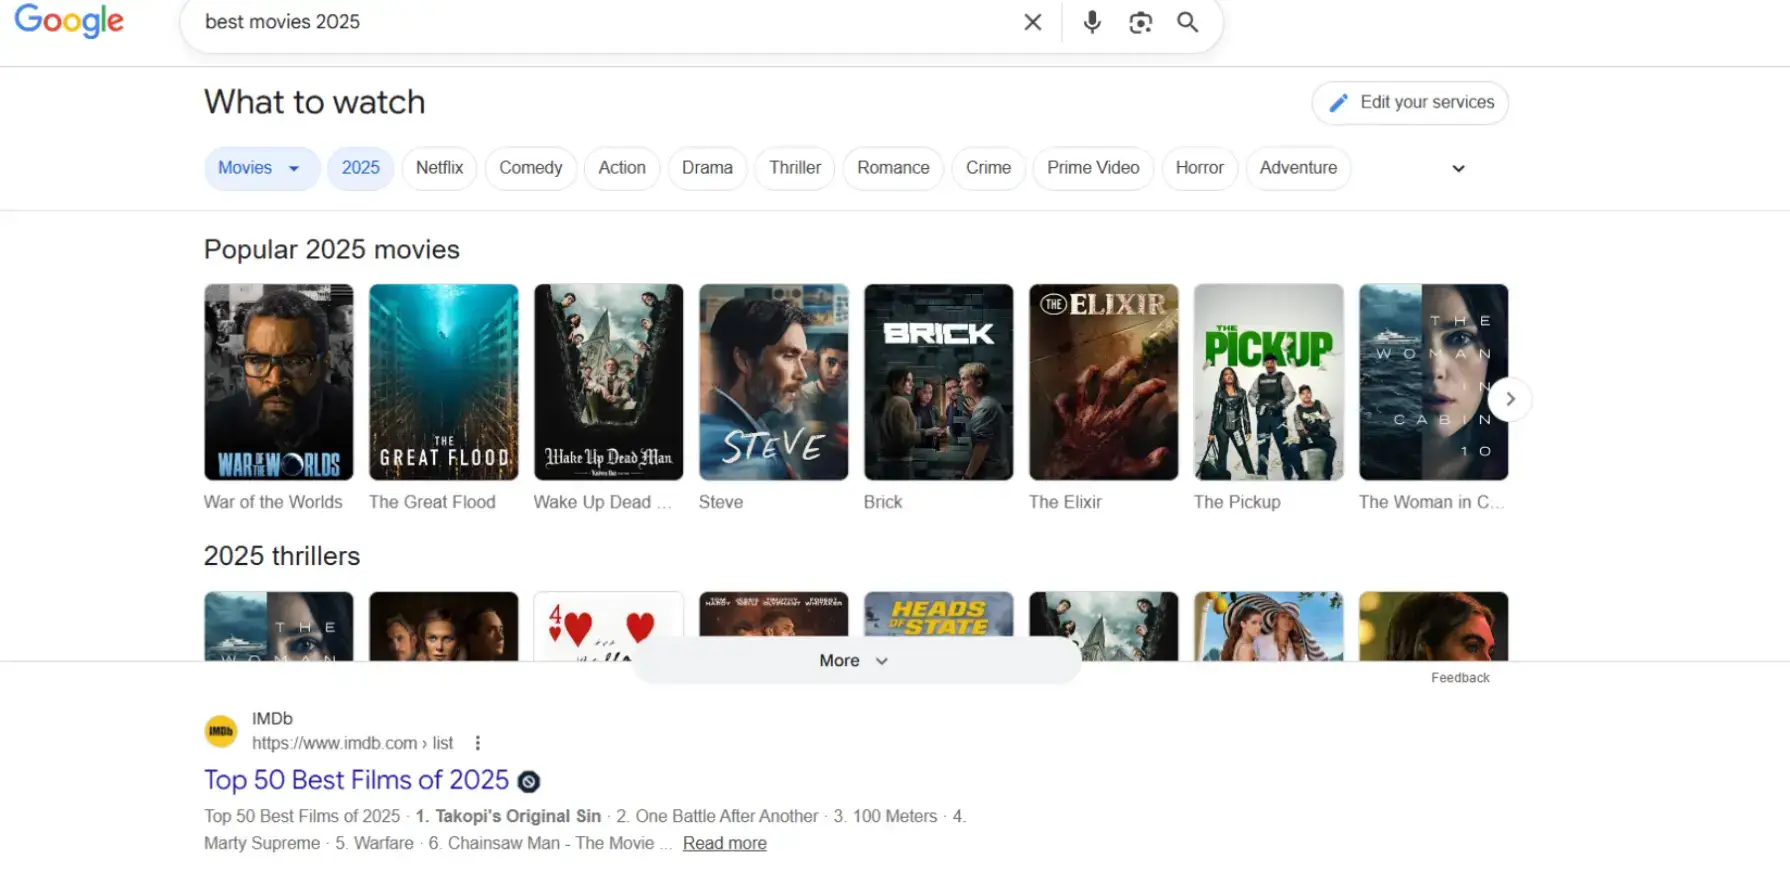Screen dimensions: 1790x871
Task: Open the War of the Worlds poster
Action: (x=279, y=382)
